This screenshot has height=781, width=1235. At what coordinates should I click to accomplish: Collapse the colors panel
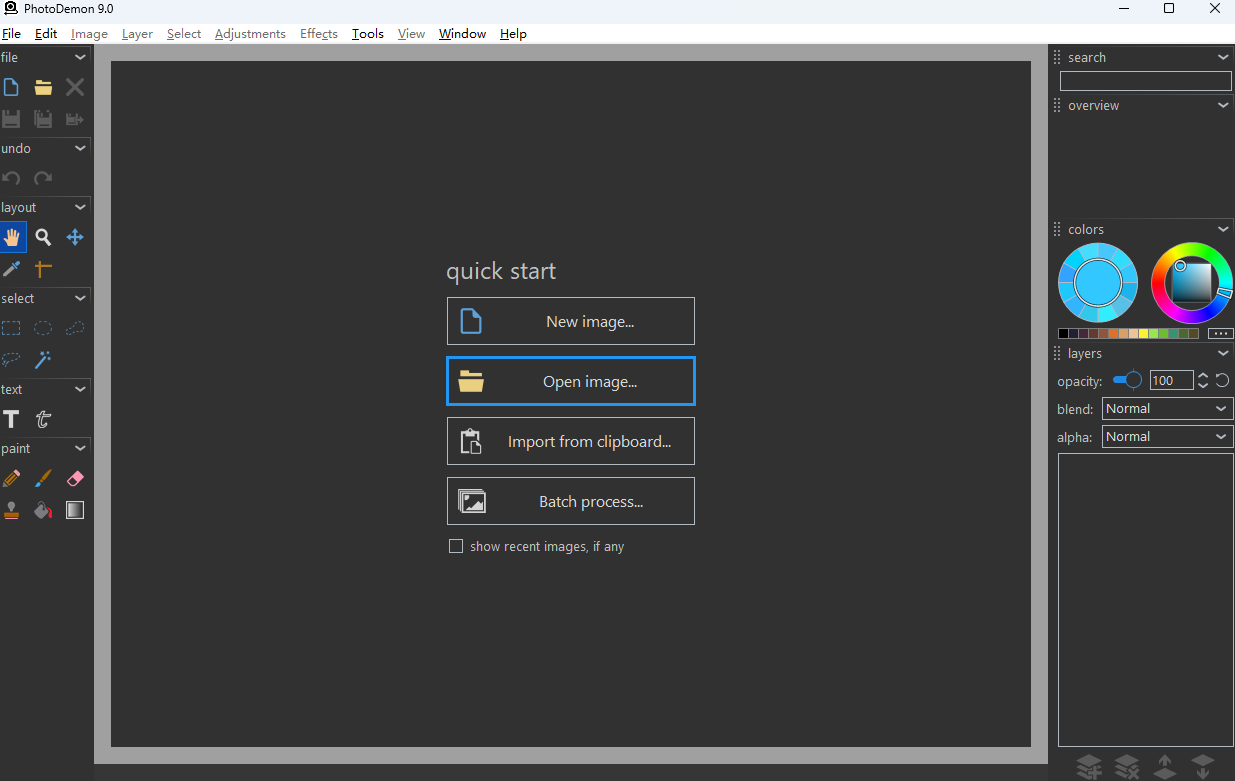1223,230
